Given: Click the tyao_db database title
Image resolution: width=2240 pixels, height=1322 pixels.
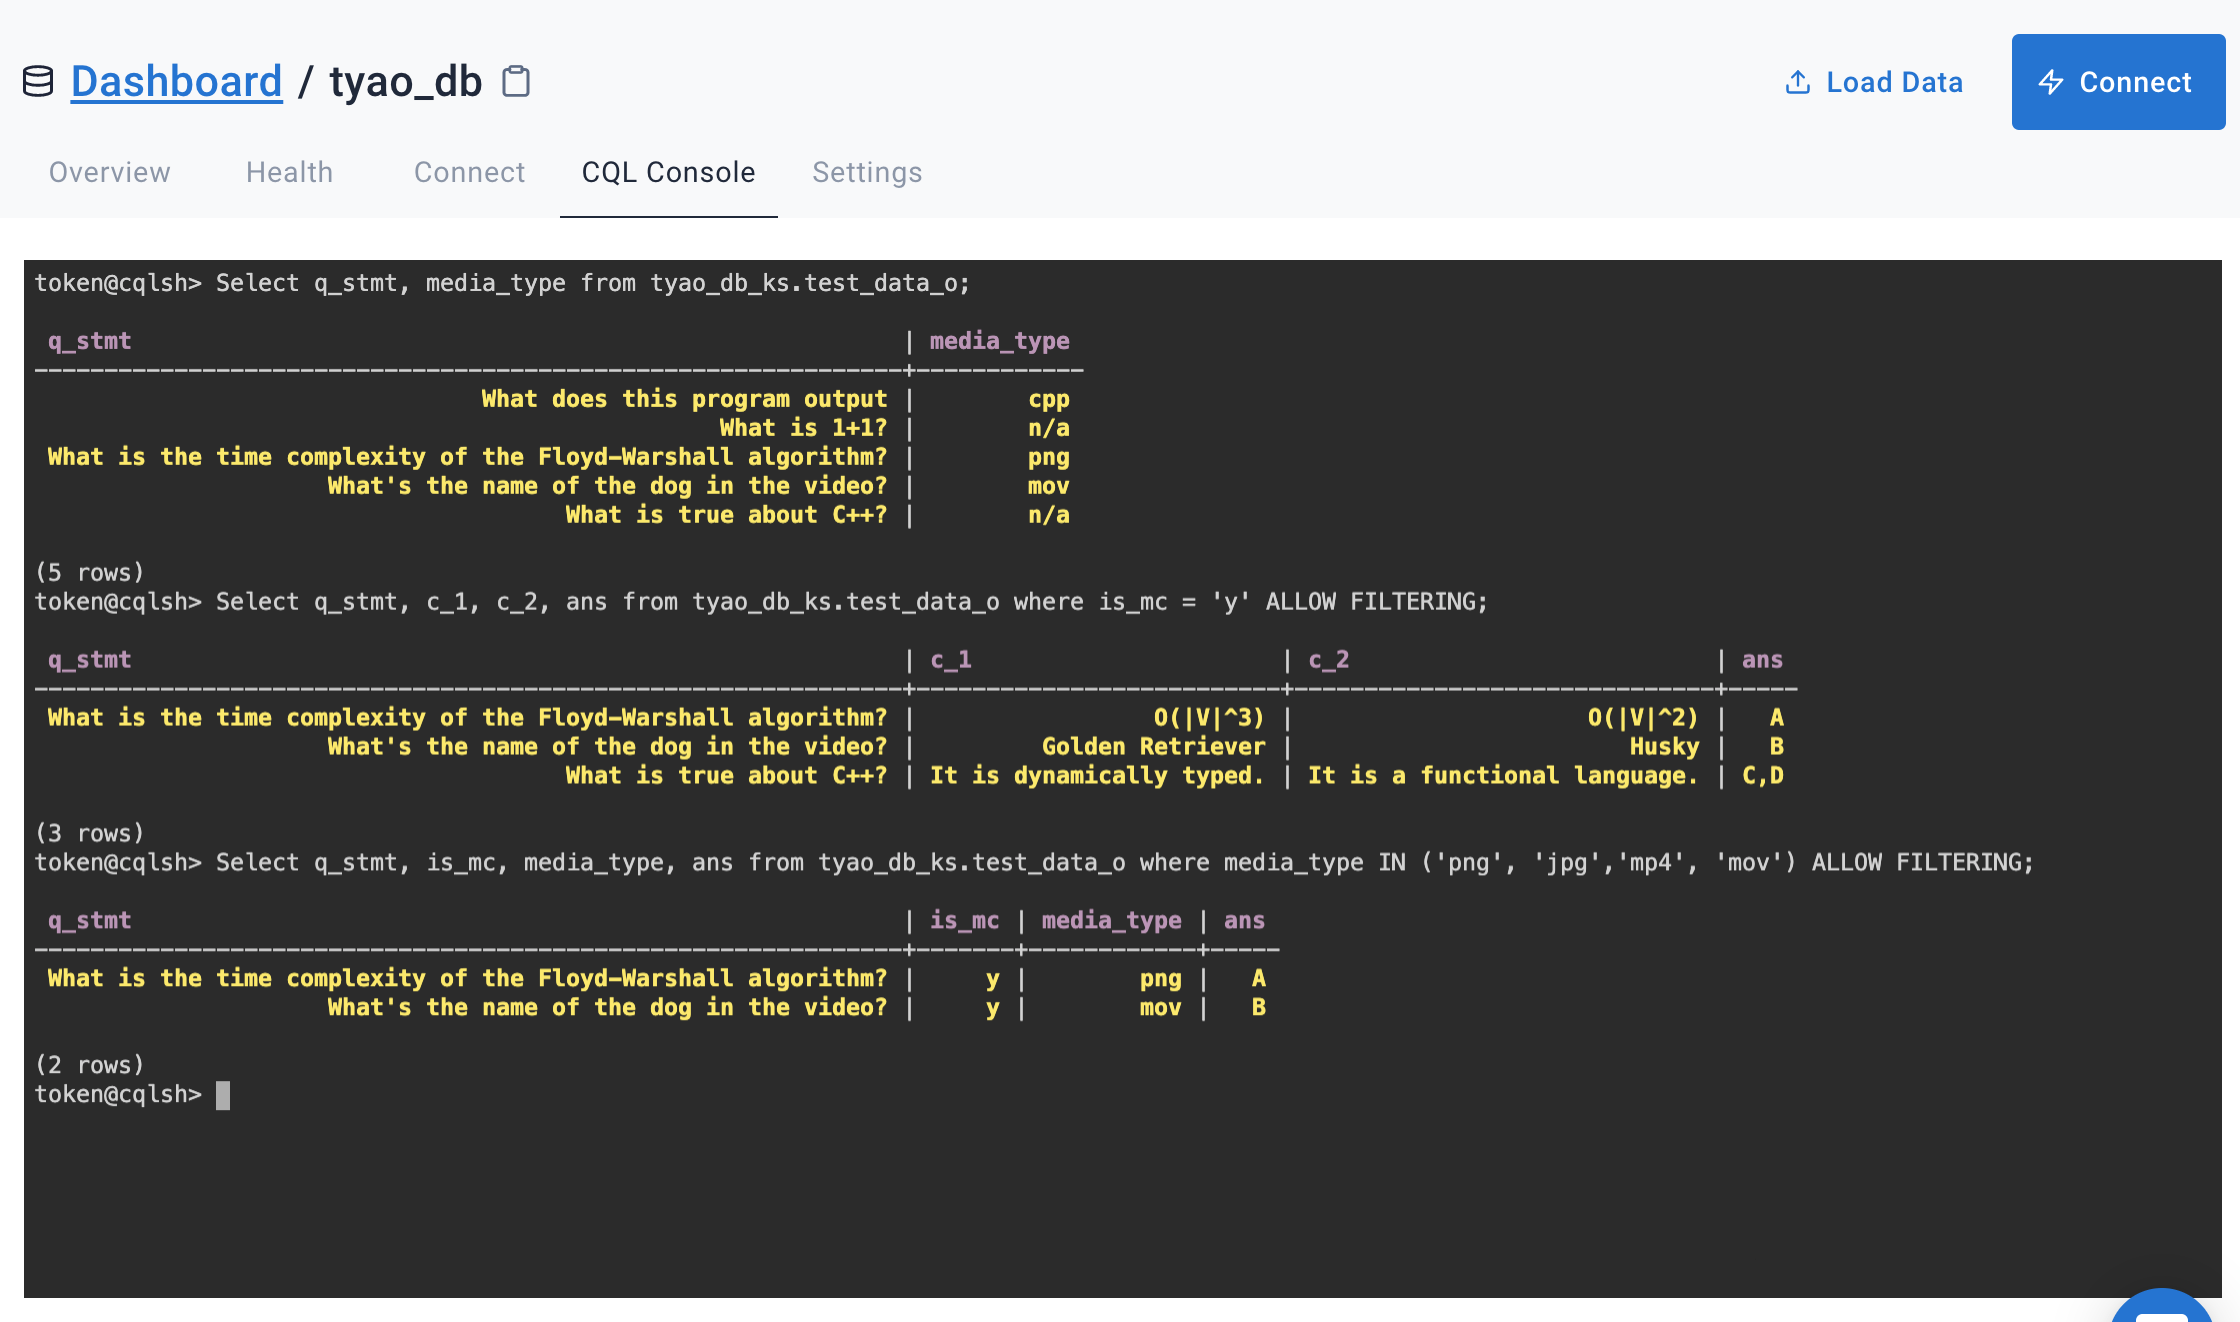Looking at the screenshot, I should tap(405, 81).
